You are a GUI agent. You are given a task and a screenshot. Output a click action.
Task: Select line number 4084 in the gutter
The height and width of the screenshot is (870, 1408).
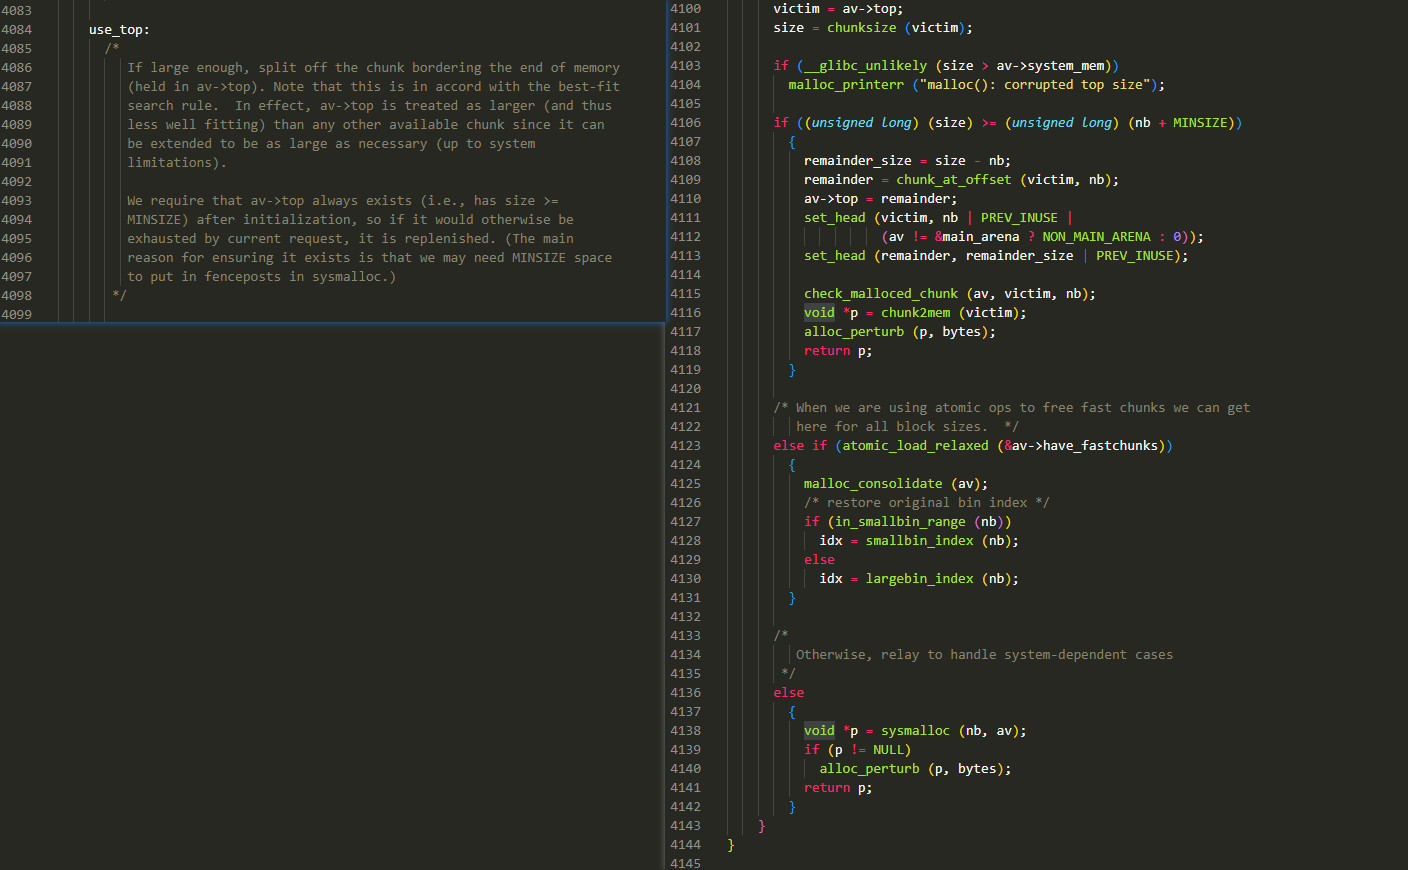[17, 30]
